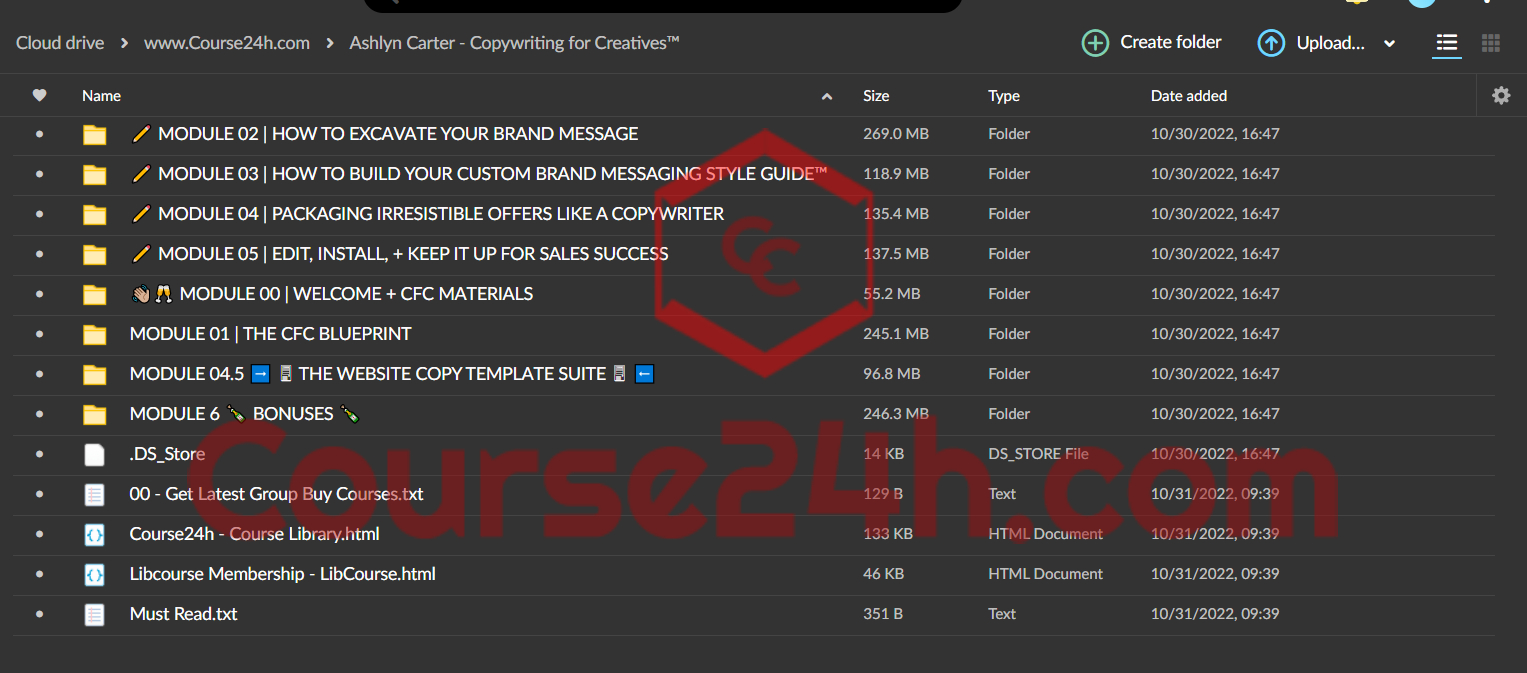
Task: Toggle favourite dot for MODULE 03 row
Action: 39,174
